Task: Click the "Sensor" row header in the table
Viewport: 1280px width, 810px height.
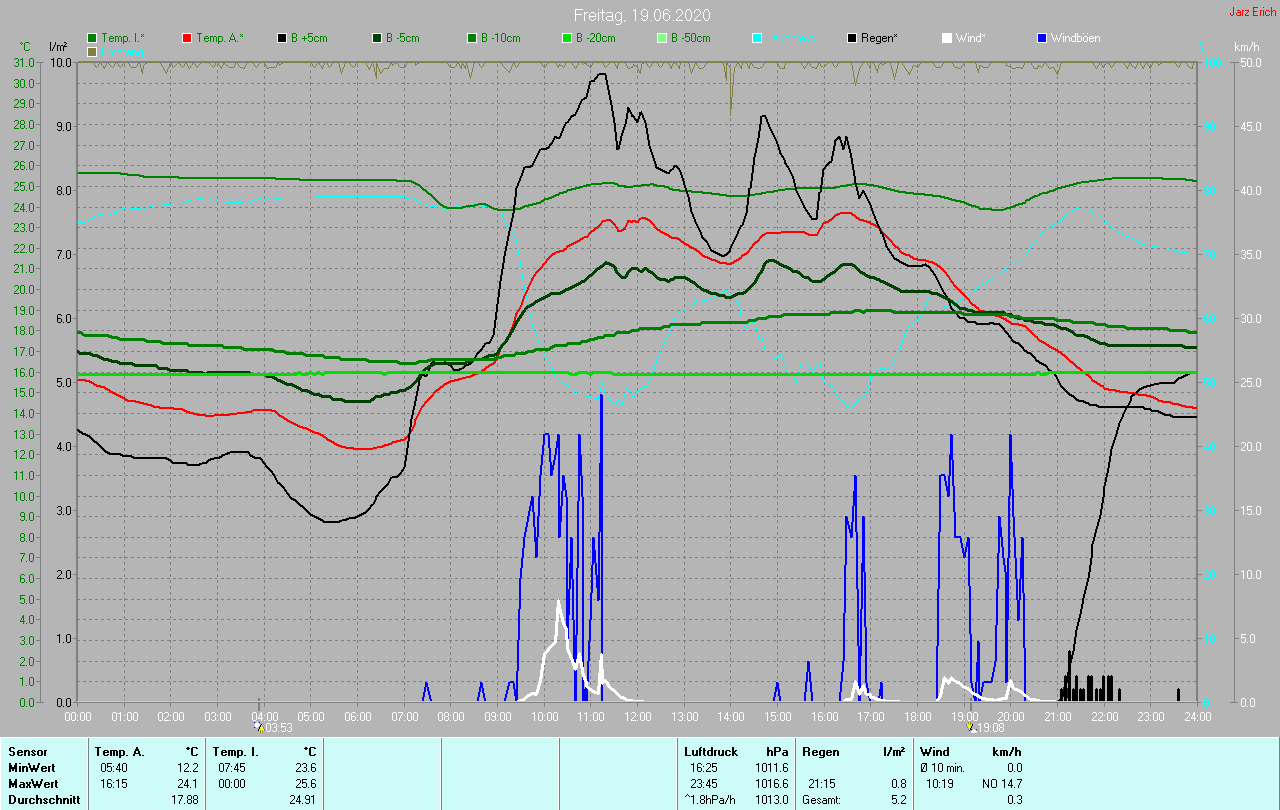Action: (27, 752)
